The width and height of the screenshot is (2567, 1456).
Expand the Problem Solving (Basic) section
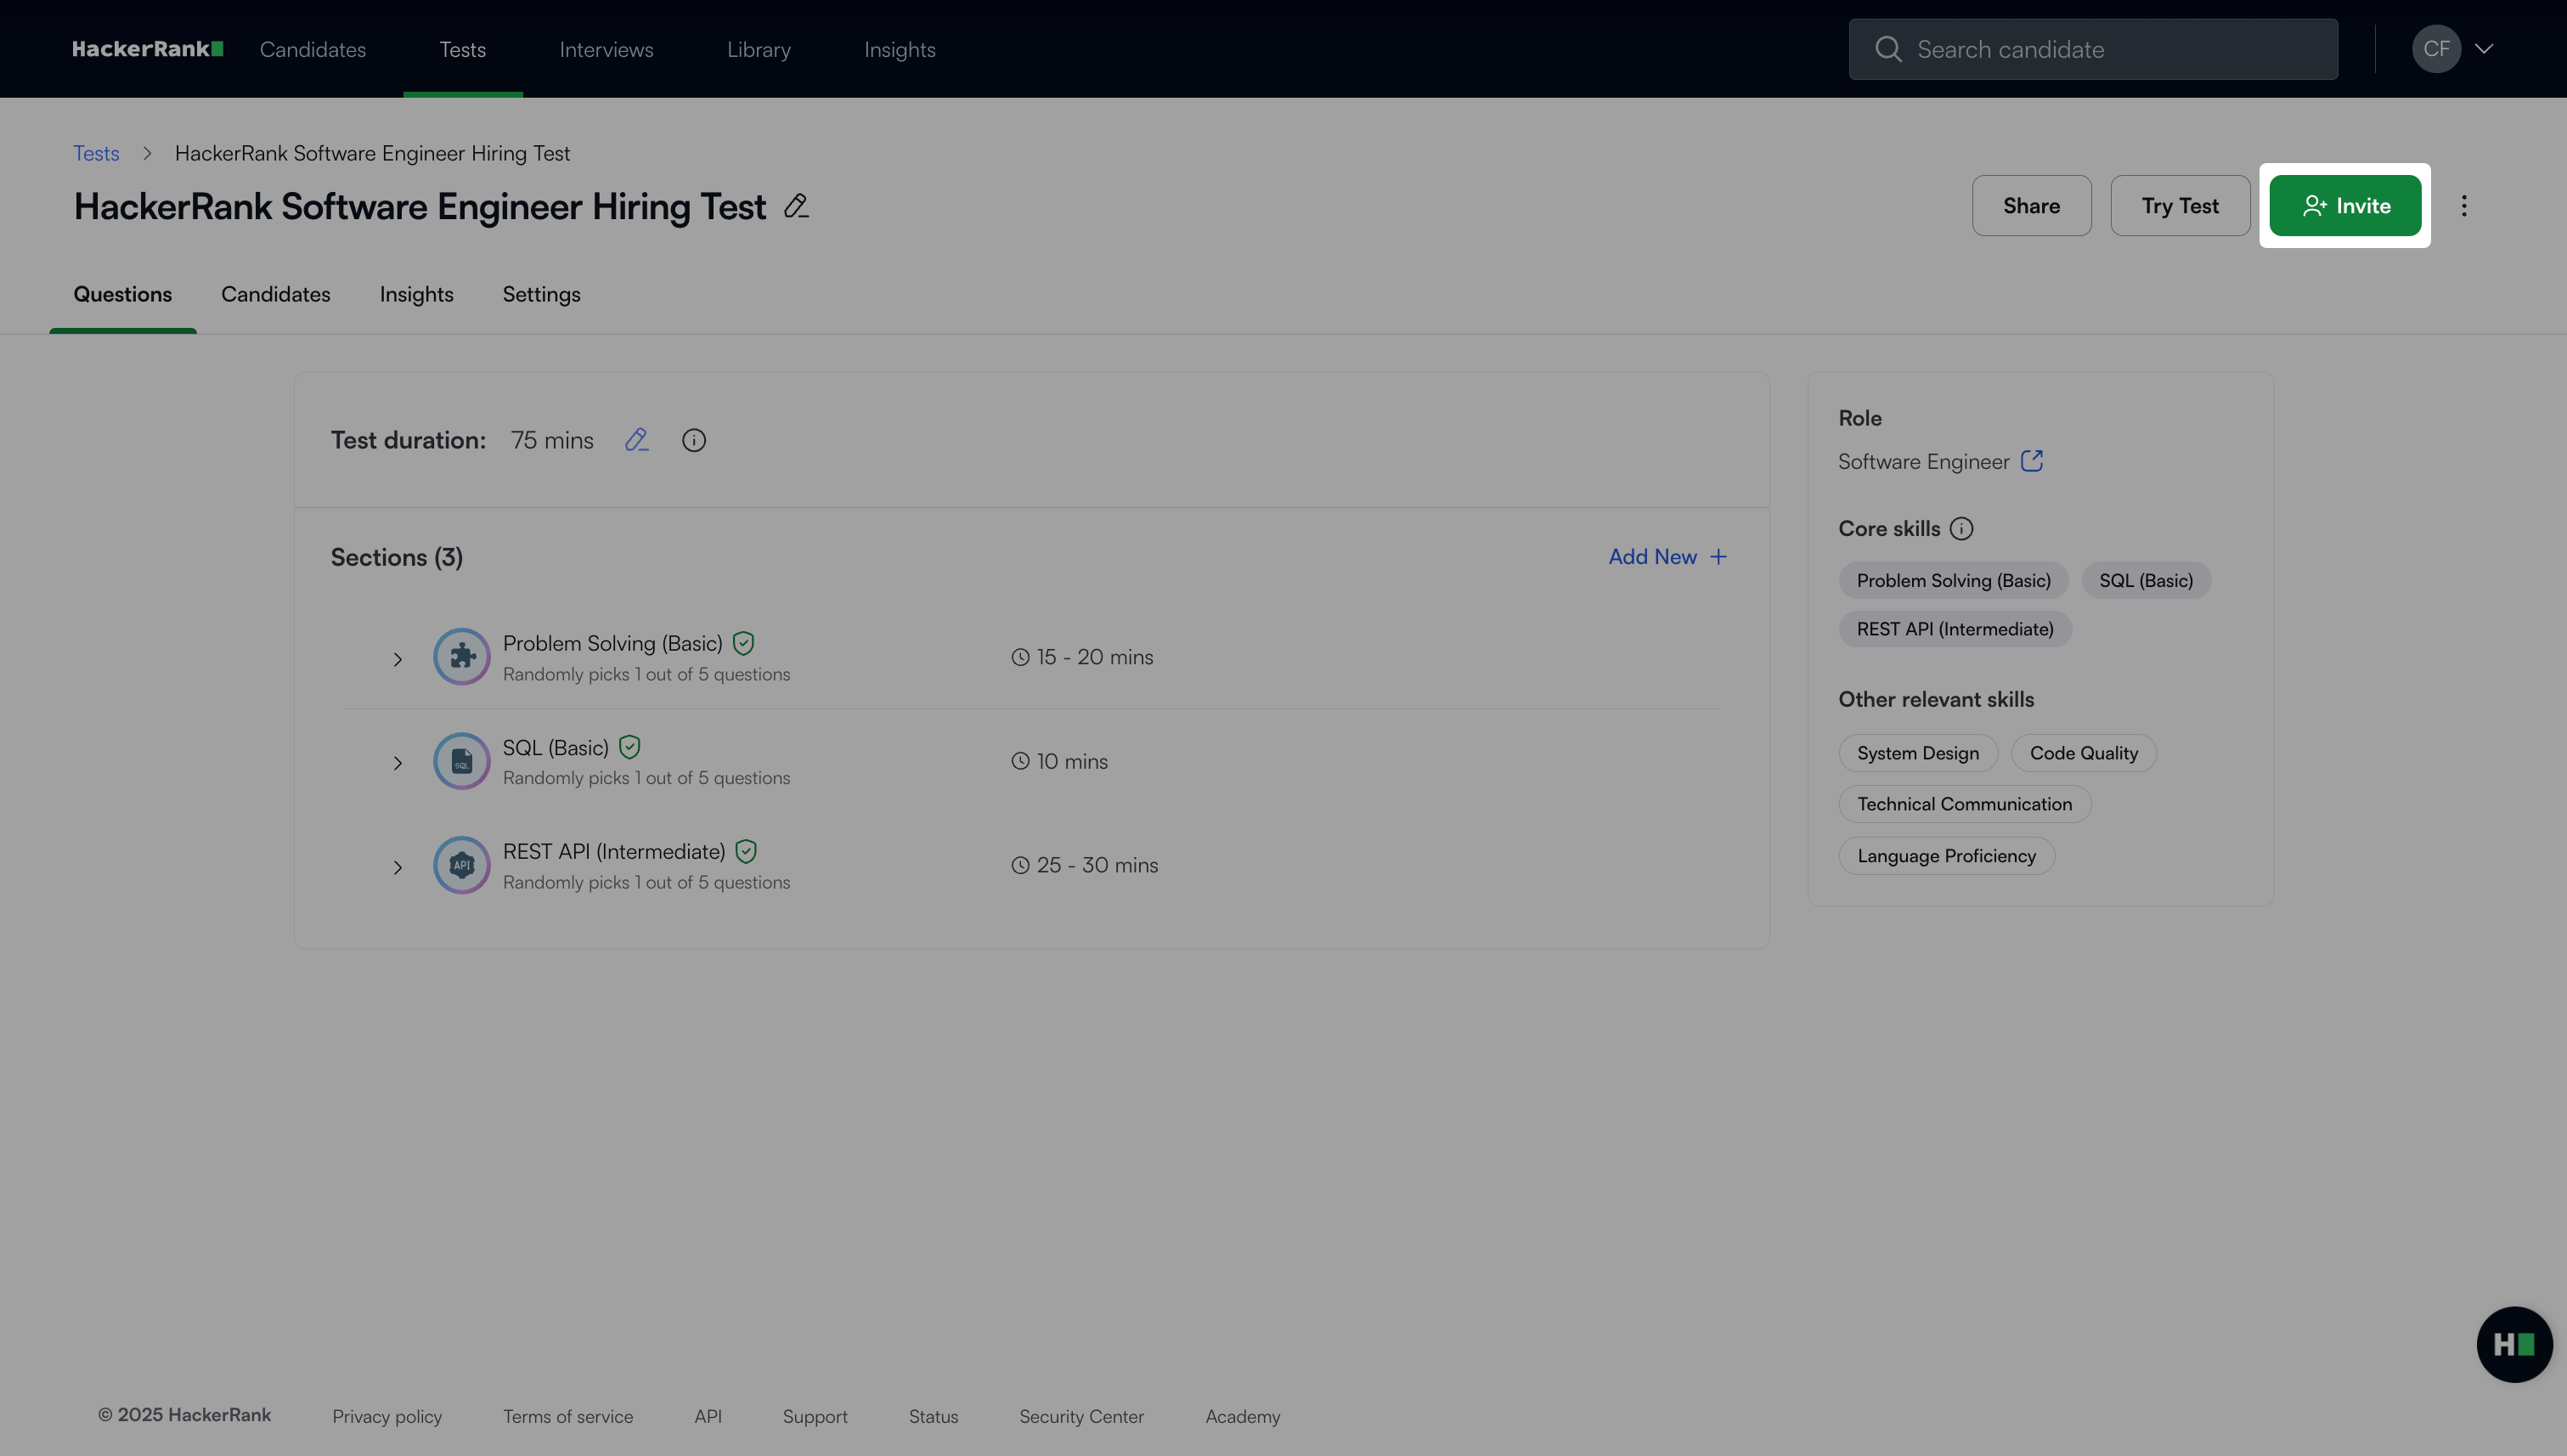[x=397, y=659]
